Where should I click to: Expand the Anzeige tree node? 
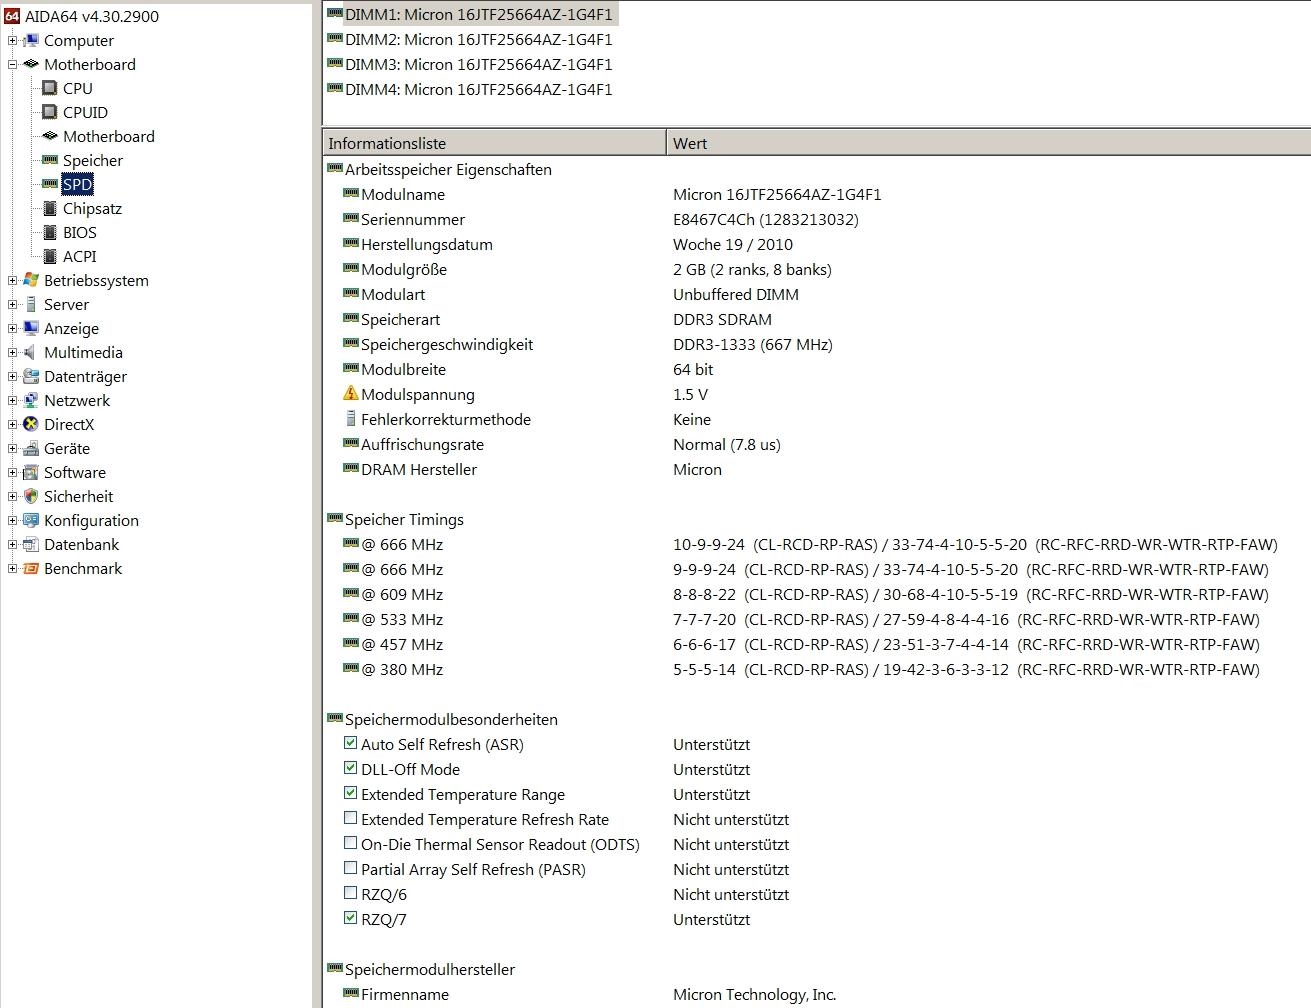(x=12, y=329)
